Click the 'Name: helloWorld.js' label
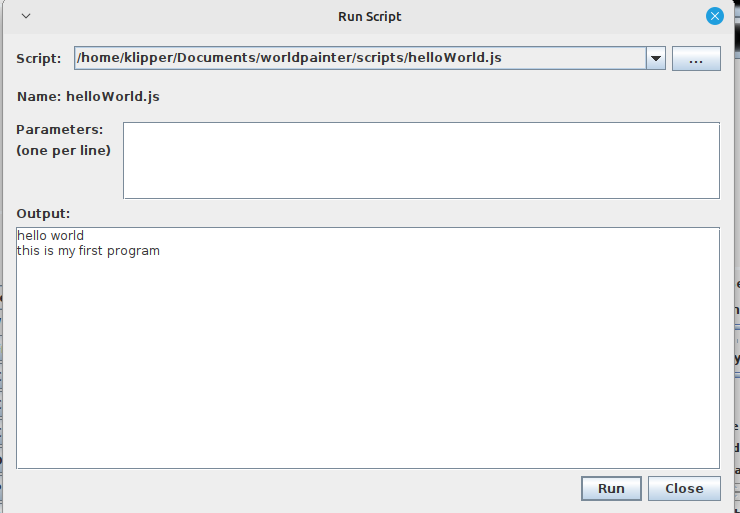This screenshot has height=513, width=740. (88, 97)
